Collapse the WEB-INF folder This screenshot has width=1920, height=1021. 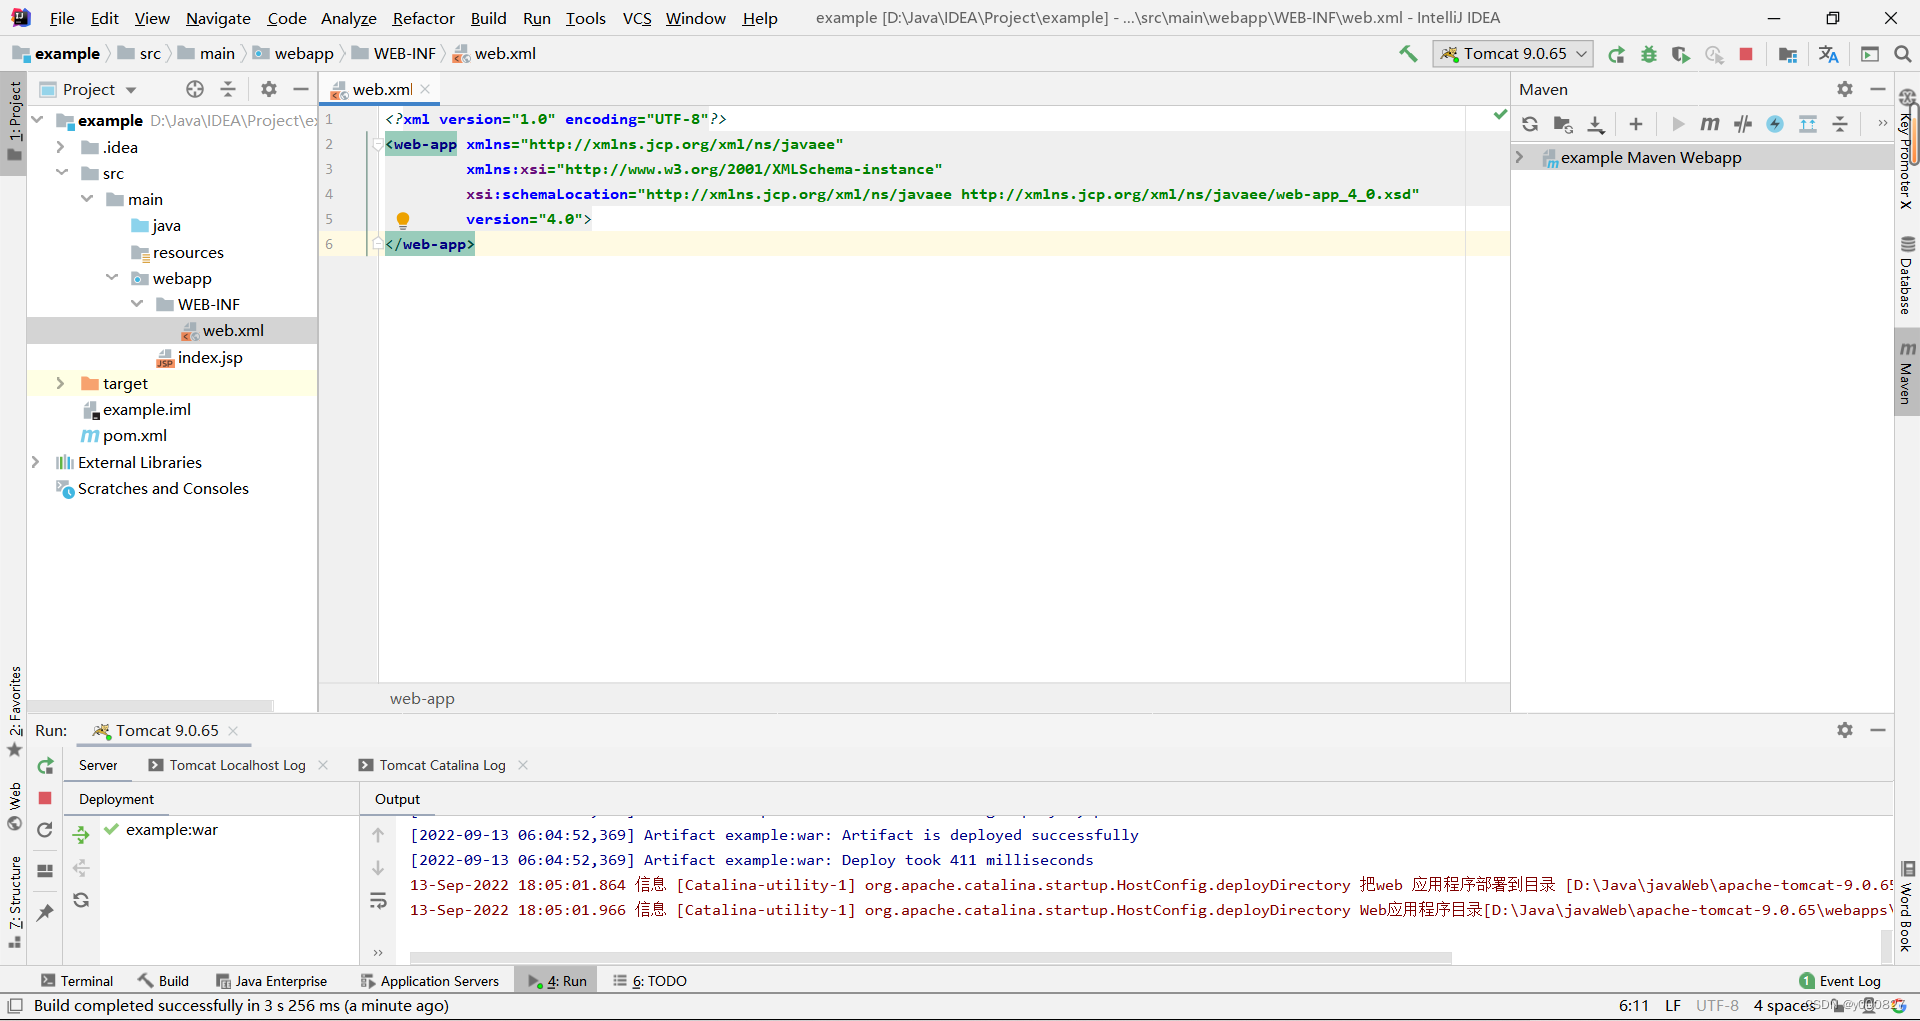(x=137, y=304)
